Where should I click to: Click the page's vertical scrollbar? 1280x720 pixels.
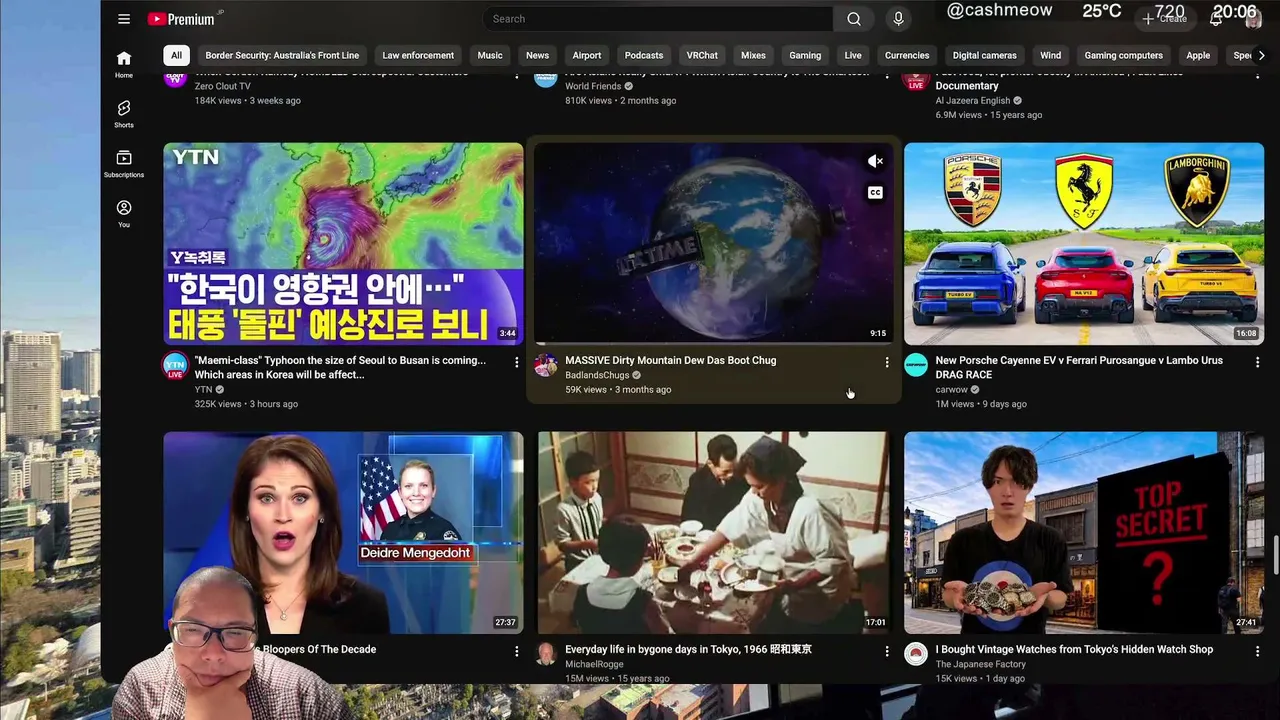[x=1276, y=556]
